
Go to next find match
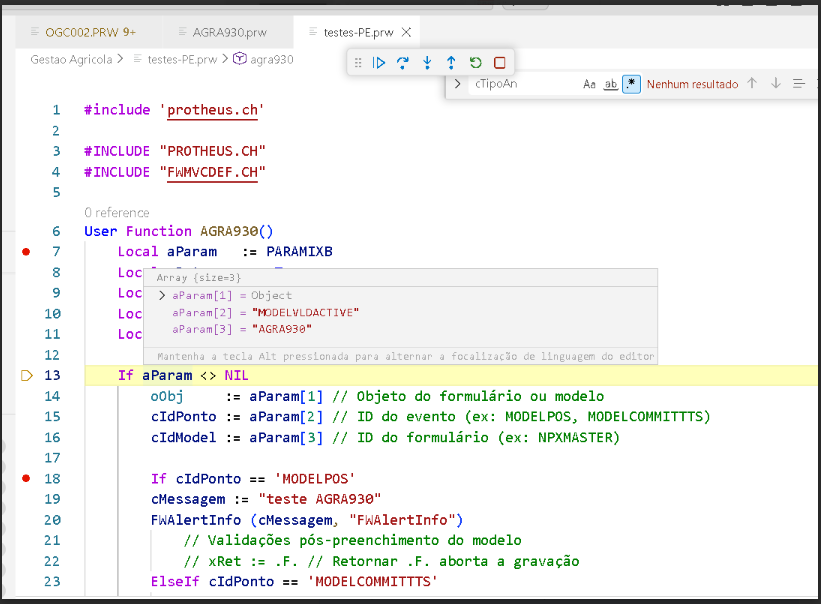pyautogui.click(x=776, y=83)
